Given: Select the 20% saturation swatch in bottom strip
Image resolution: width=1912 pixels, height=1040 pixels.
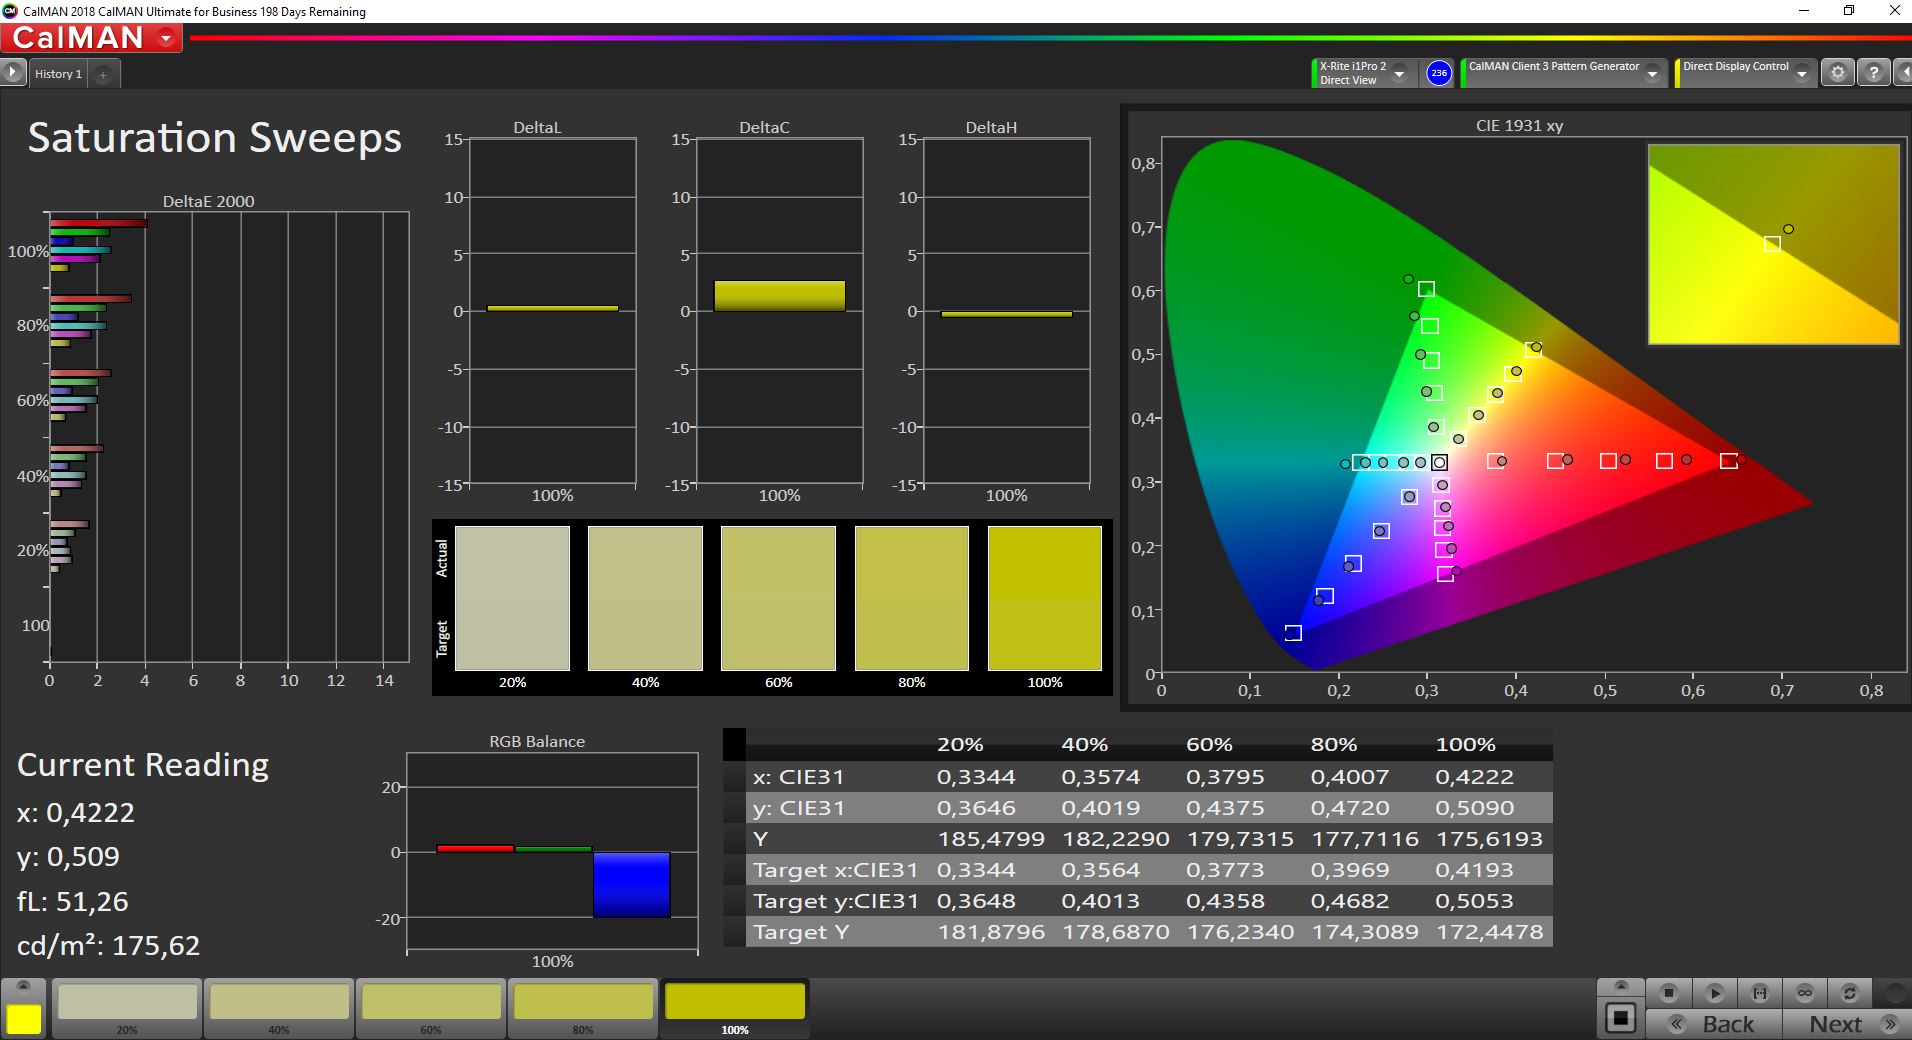Looking at the screenshot, I should pos(127,1003).
